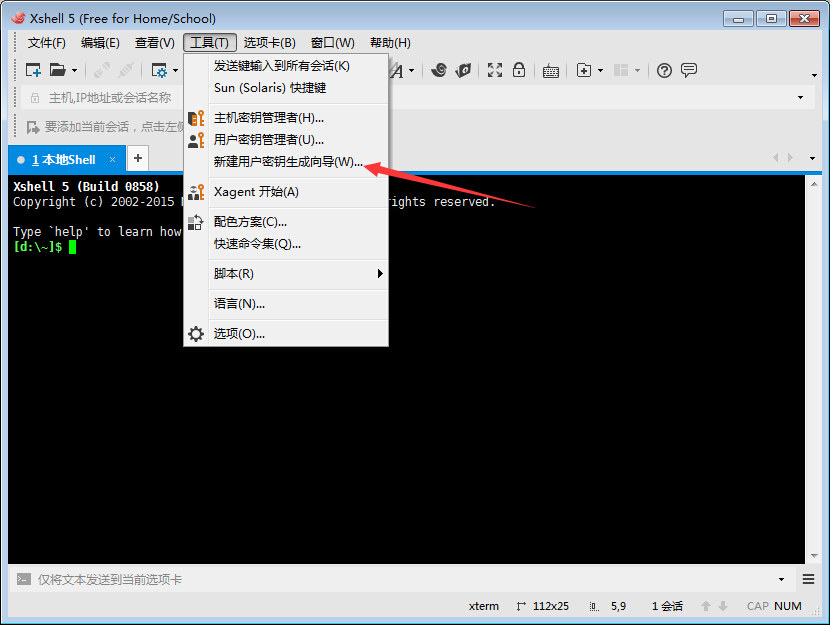Screen dimensions: 830x625
Task: Expand the address bar dropdown arrow
Action: coord(800,97)
